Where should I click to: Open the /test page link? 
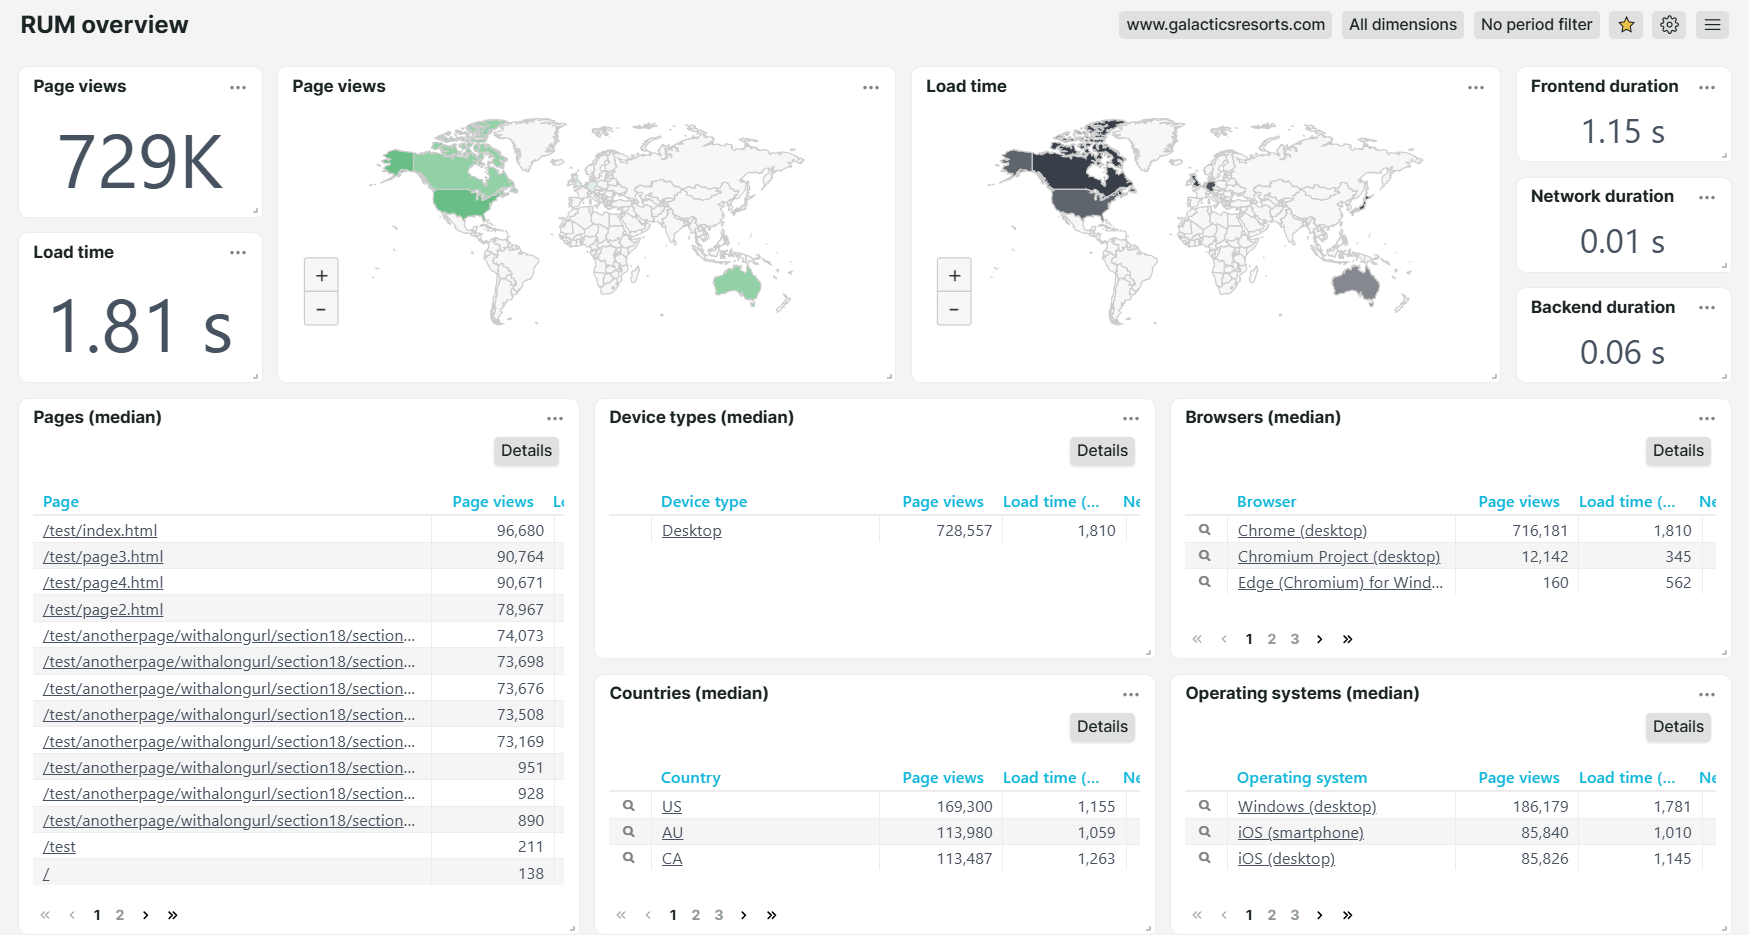[x=59, y=847]
